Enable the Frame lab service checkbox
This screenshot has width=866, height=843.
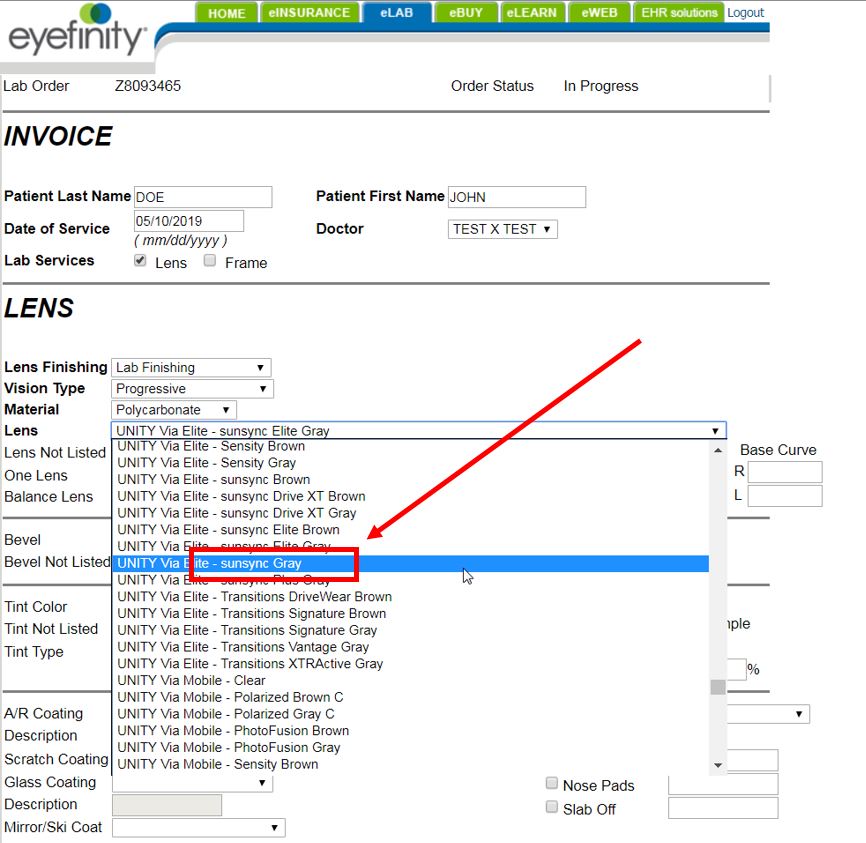[210, 261]
